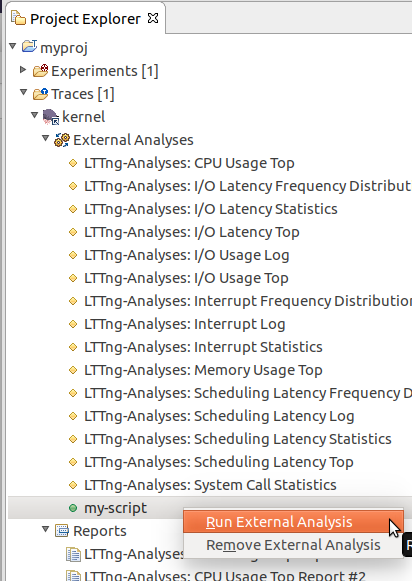The width and height of the screenshot is (412, 581).
Task: Select LTTng-Analyses: Scheduling Latency Frequency entry
Action: pos(247,393)
